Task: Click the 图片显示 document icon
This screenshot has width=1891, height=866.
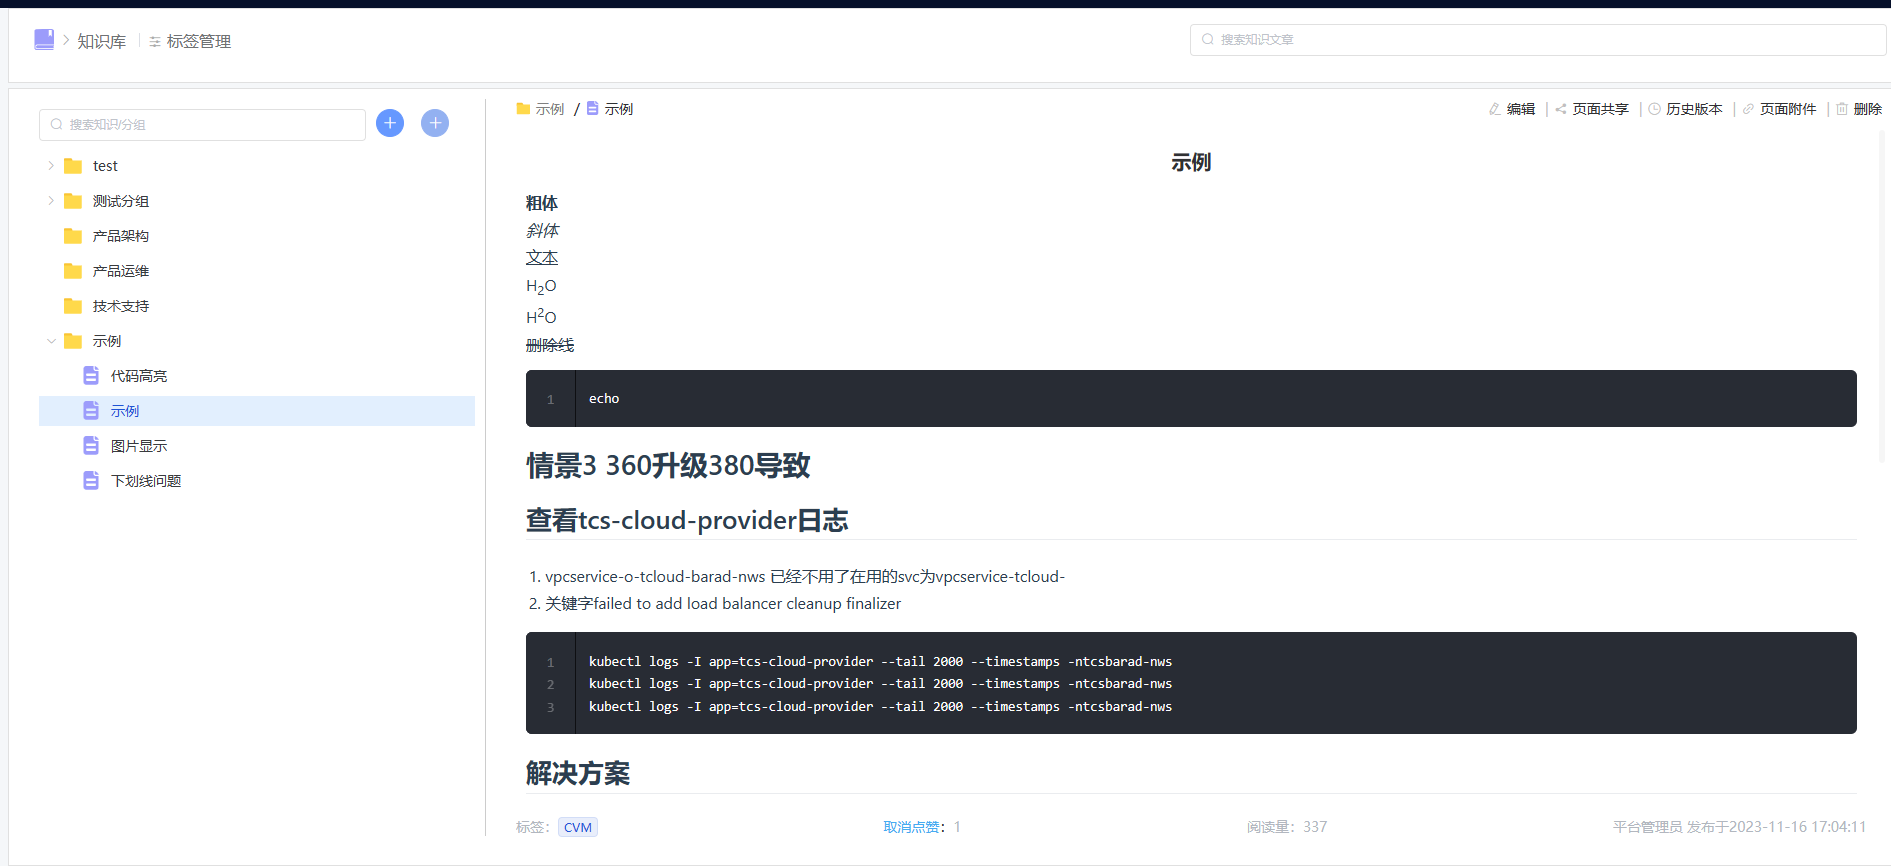Action: (91, 445)
